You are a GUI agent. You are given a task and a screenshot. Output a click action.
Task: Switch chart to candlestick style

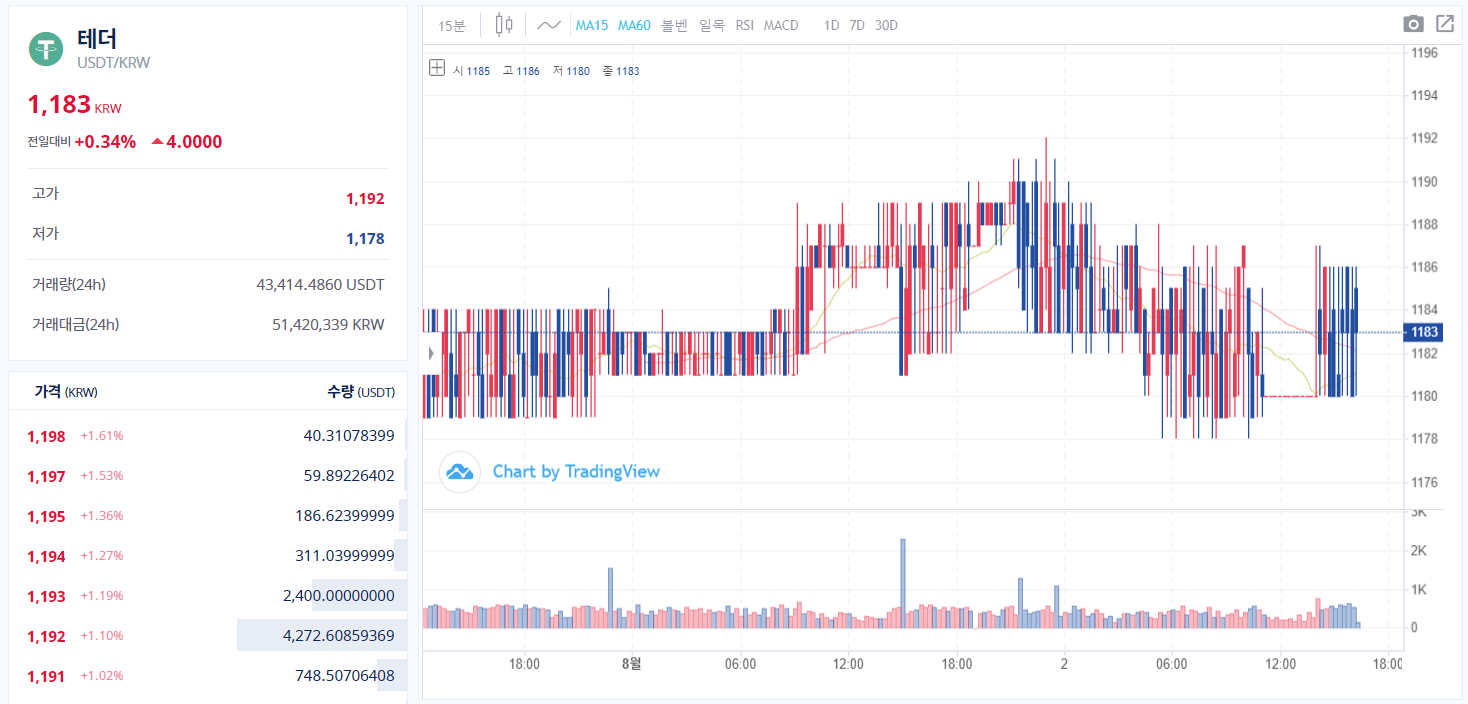(502, 24)
